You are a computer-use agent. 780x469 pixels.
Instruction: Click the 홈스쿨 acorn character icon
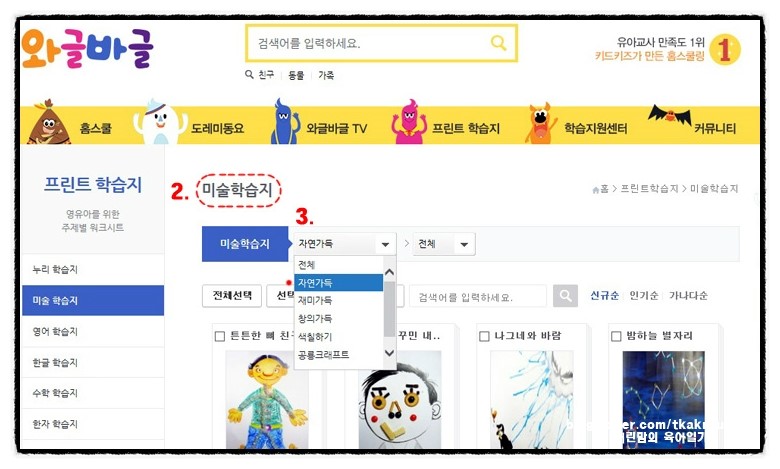click(x=48, y=123)
